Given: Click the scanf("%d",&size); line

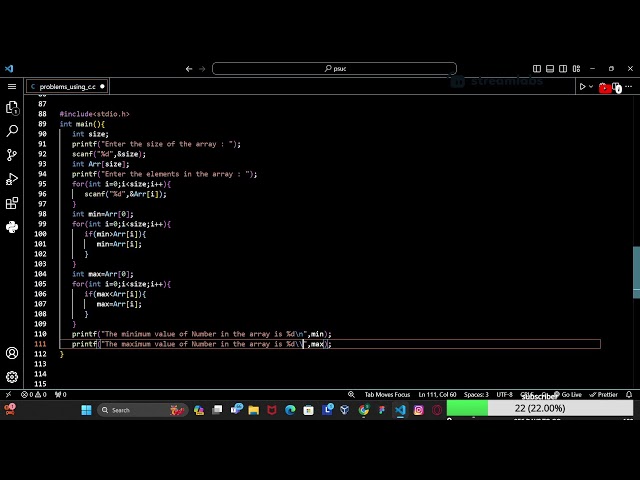Looking at the screenshot, I should 109,154.
